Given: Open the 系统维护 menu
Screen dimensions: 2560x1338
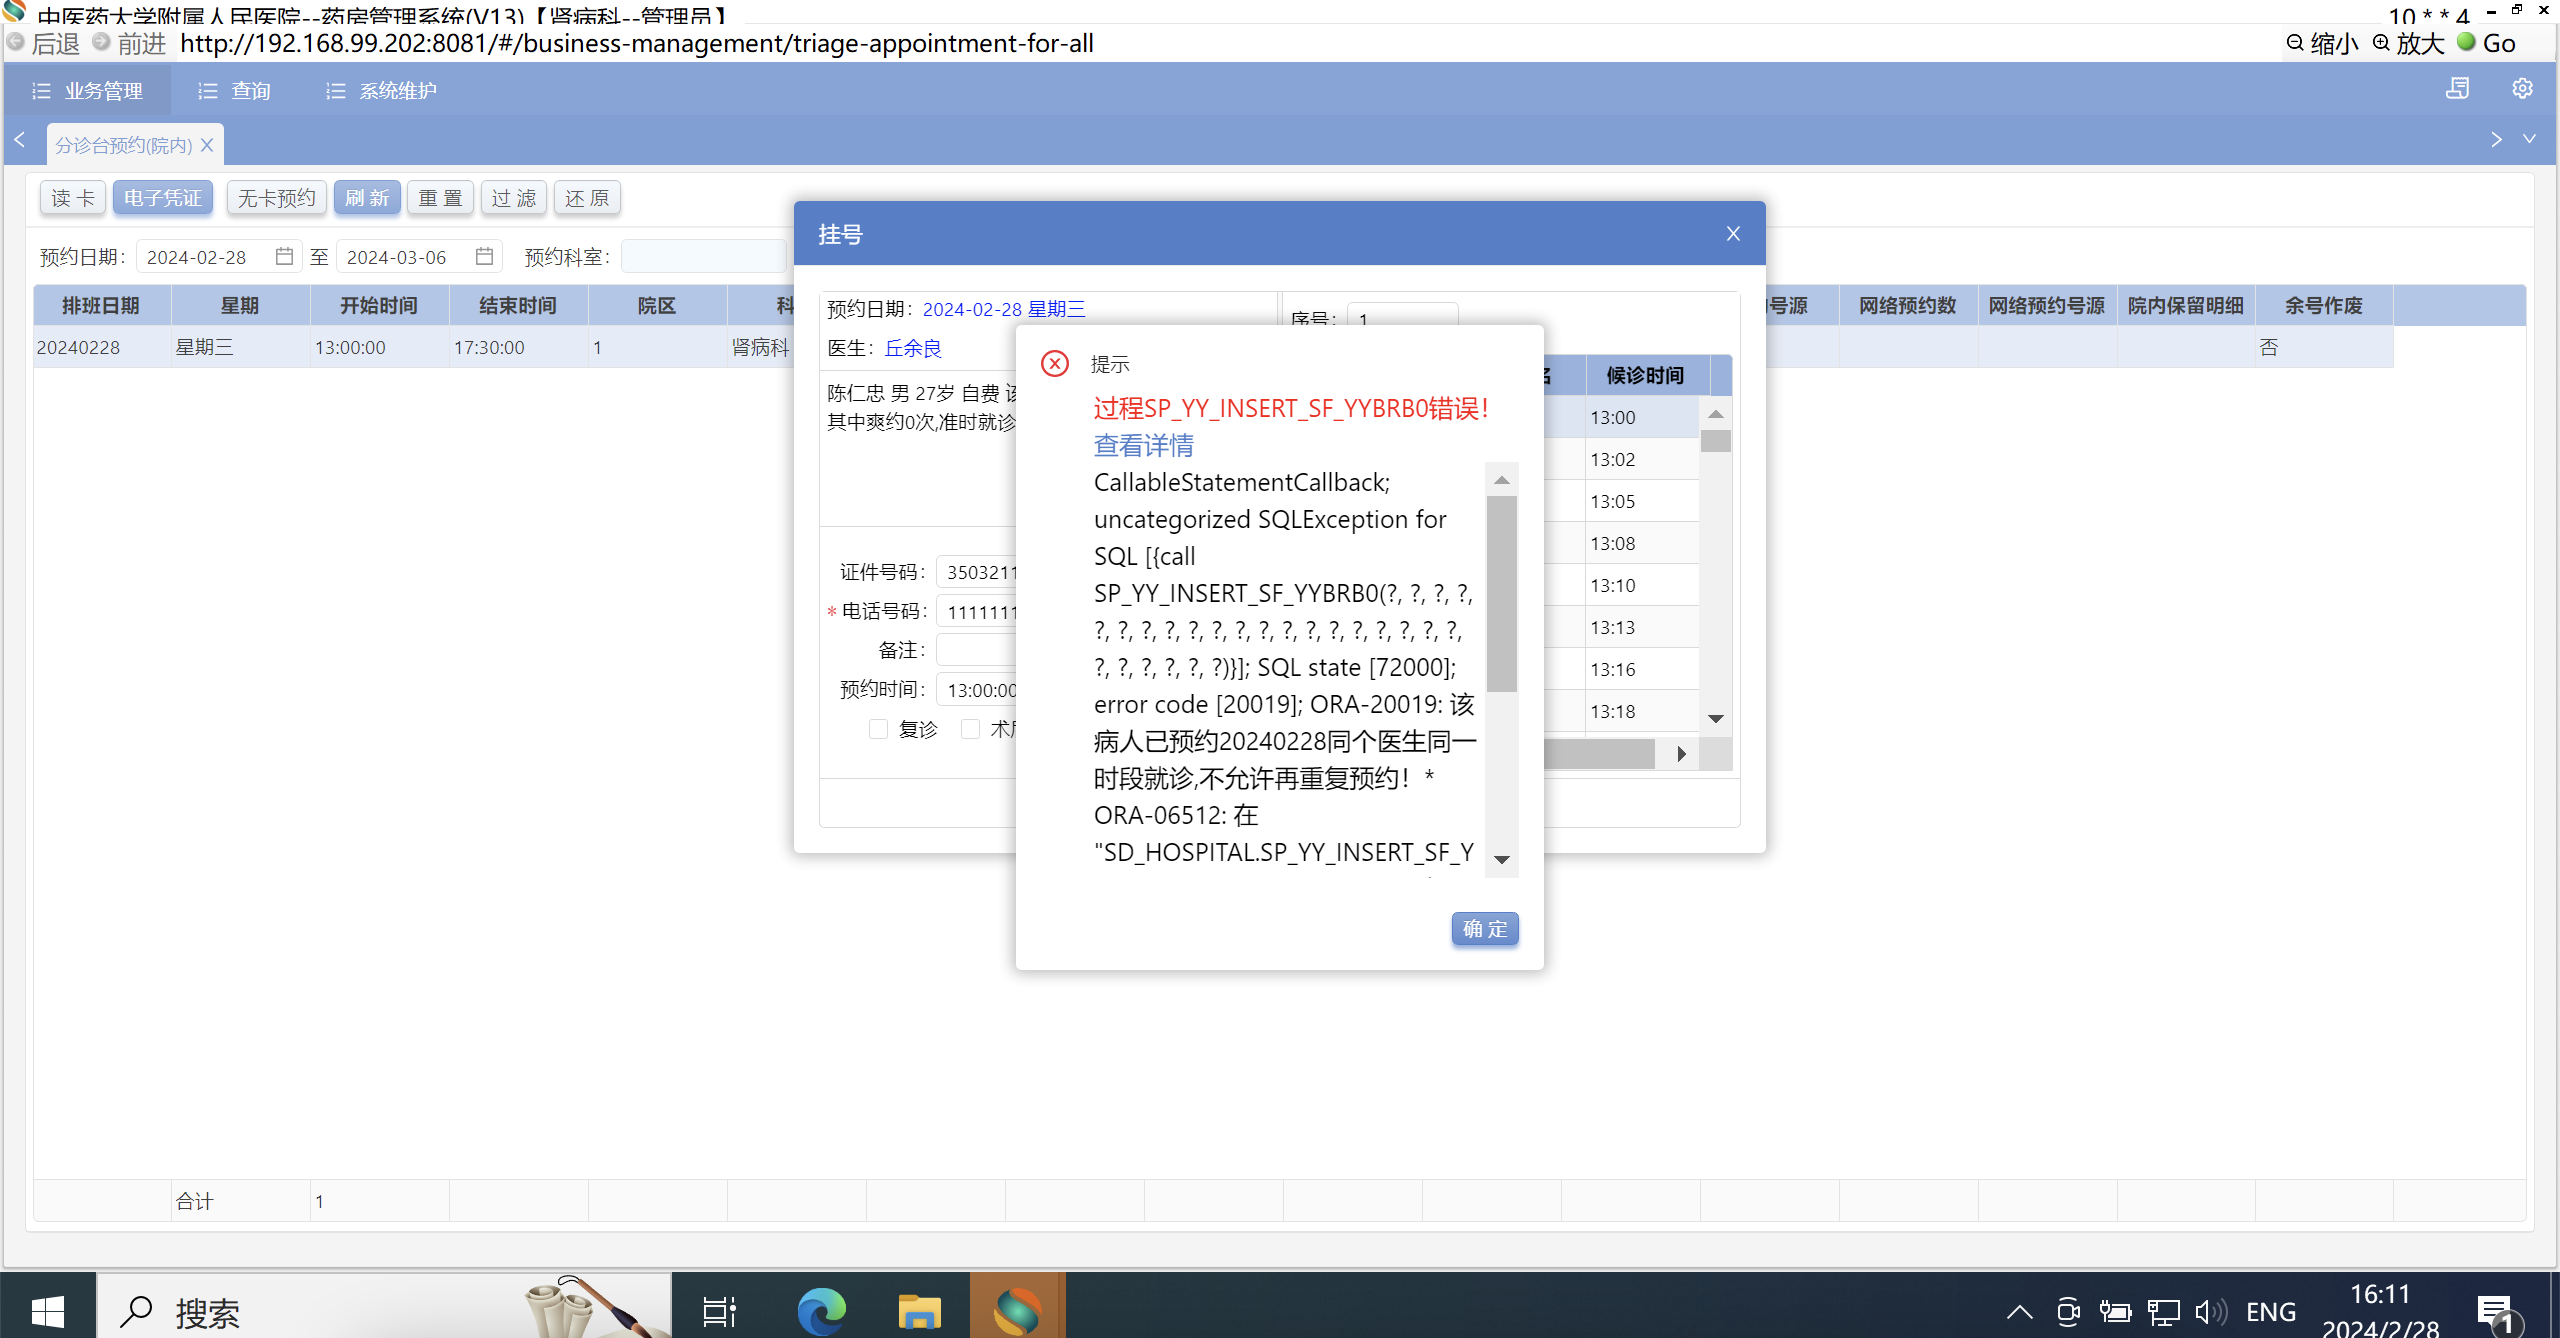Looking at the screenshot, I should point(381,91).
